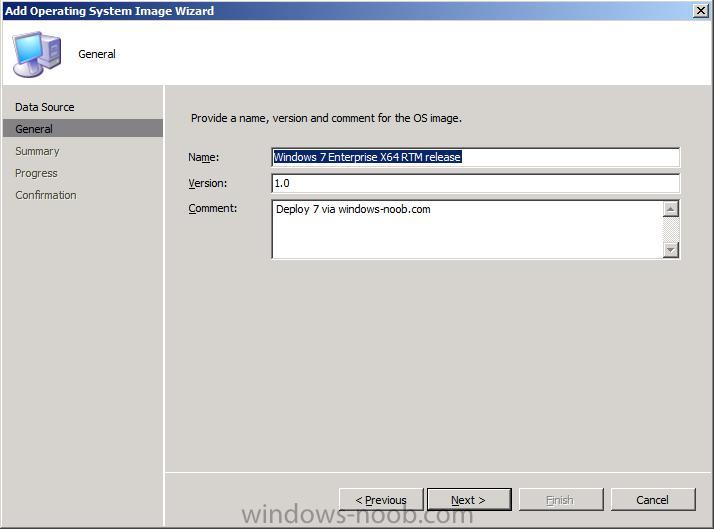Screen dimensions: 714x529
Task: Click Comment box scroll up arrow
Action: pyautogui.click(x=670, y=209)
